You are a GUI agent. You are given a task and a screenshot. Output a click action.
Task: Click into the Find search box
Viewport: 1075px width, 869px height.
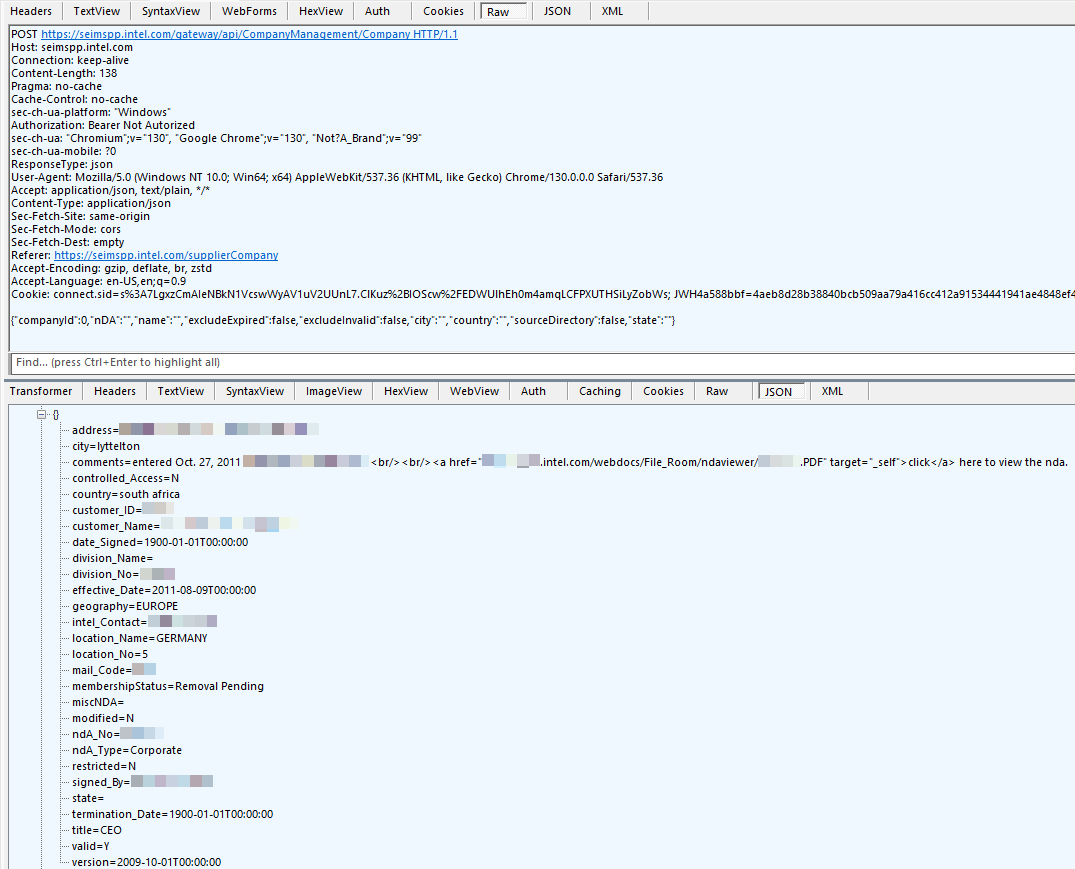pos(542,363)
